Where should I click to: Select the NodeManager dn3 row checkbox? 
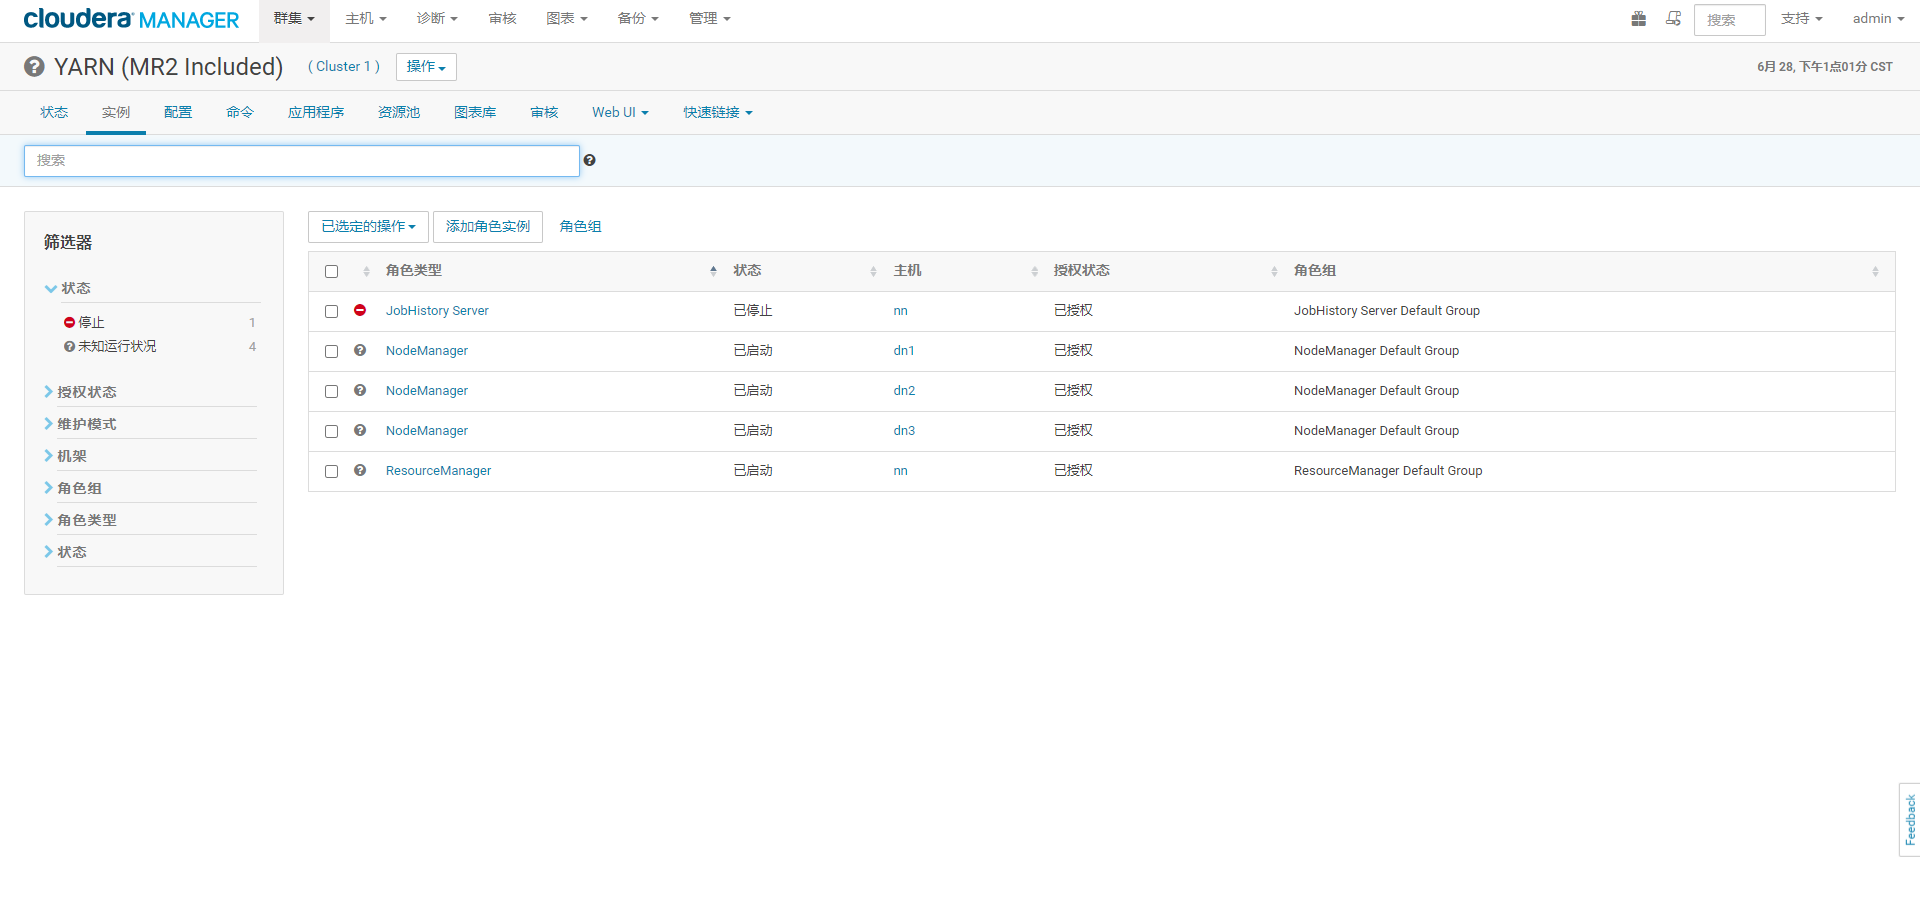[332, 431]
